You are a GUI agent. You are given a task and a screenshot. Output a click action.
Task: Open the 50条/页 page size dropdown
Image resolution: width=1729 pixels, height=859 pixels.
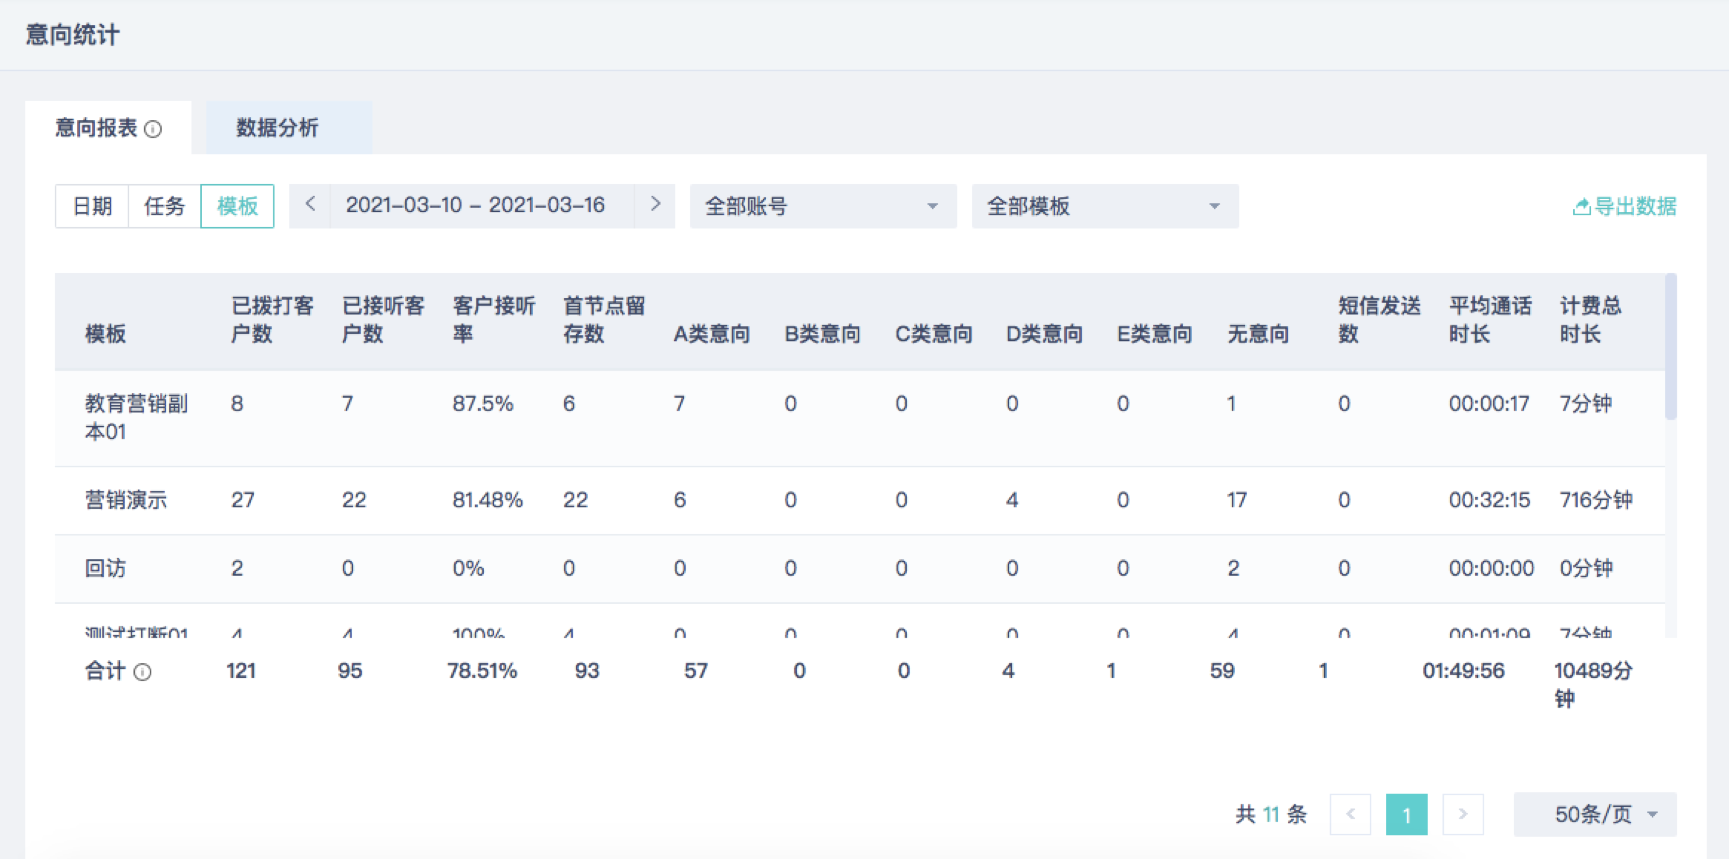tap(1595, 814)
